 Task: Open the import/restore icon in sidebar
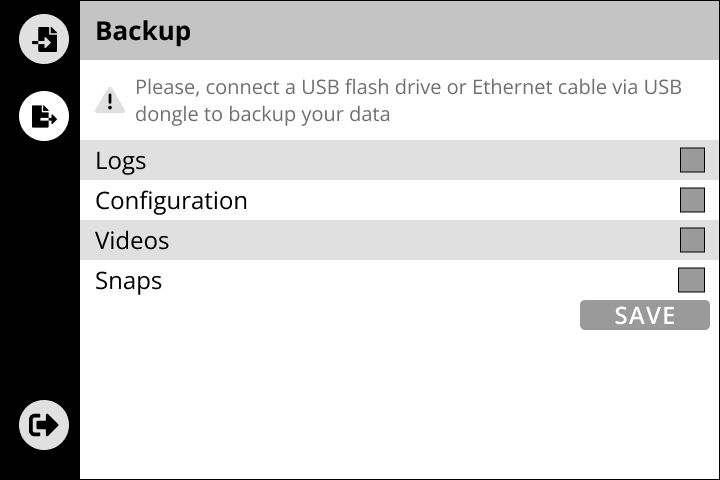point(44,40)
